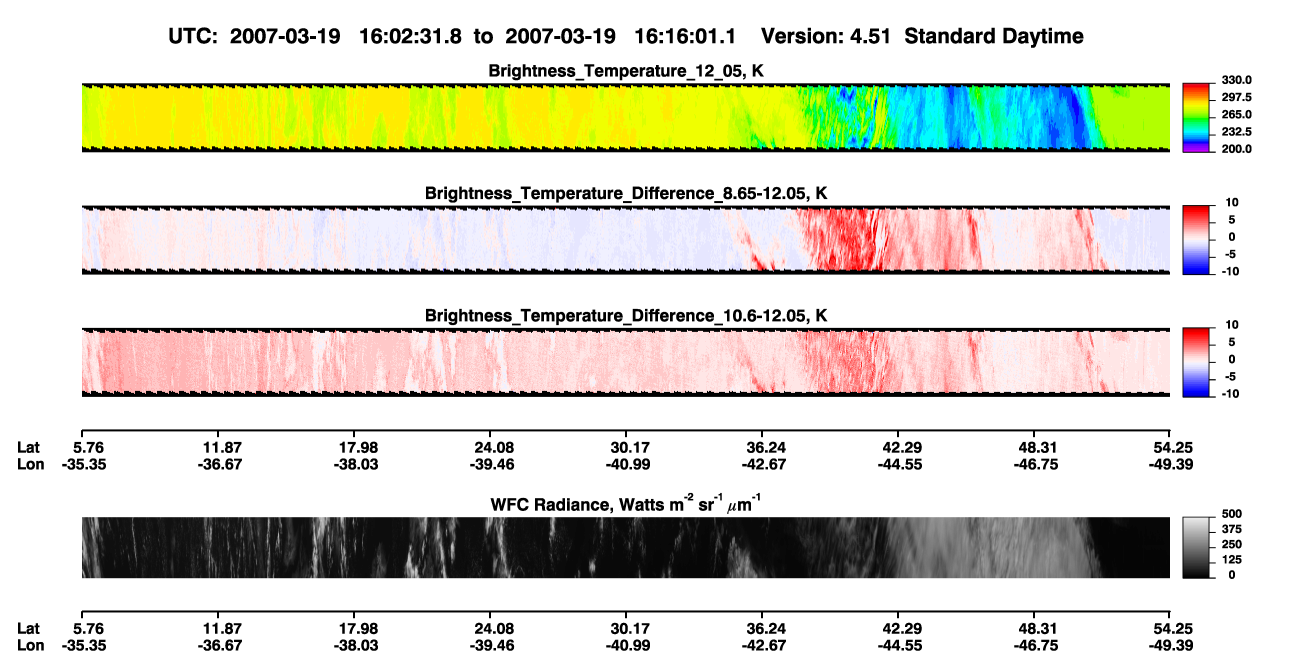
Task: Click the Brightness_Temperature_Difference_10.6-12.05, K title
Action: coord(626,315)
